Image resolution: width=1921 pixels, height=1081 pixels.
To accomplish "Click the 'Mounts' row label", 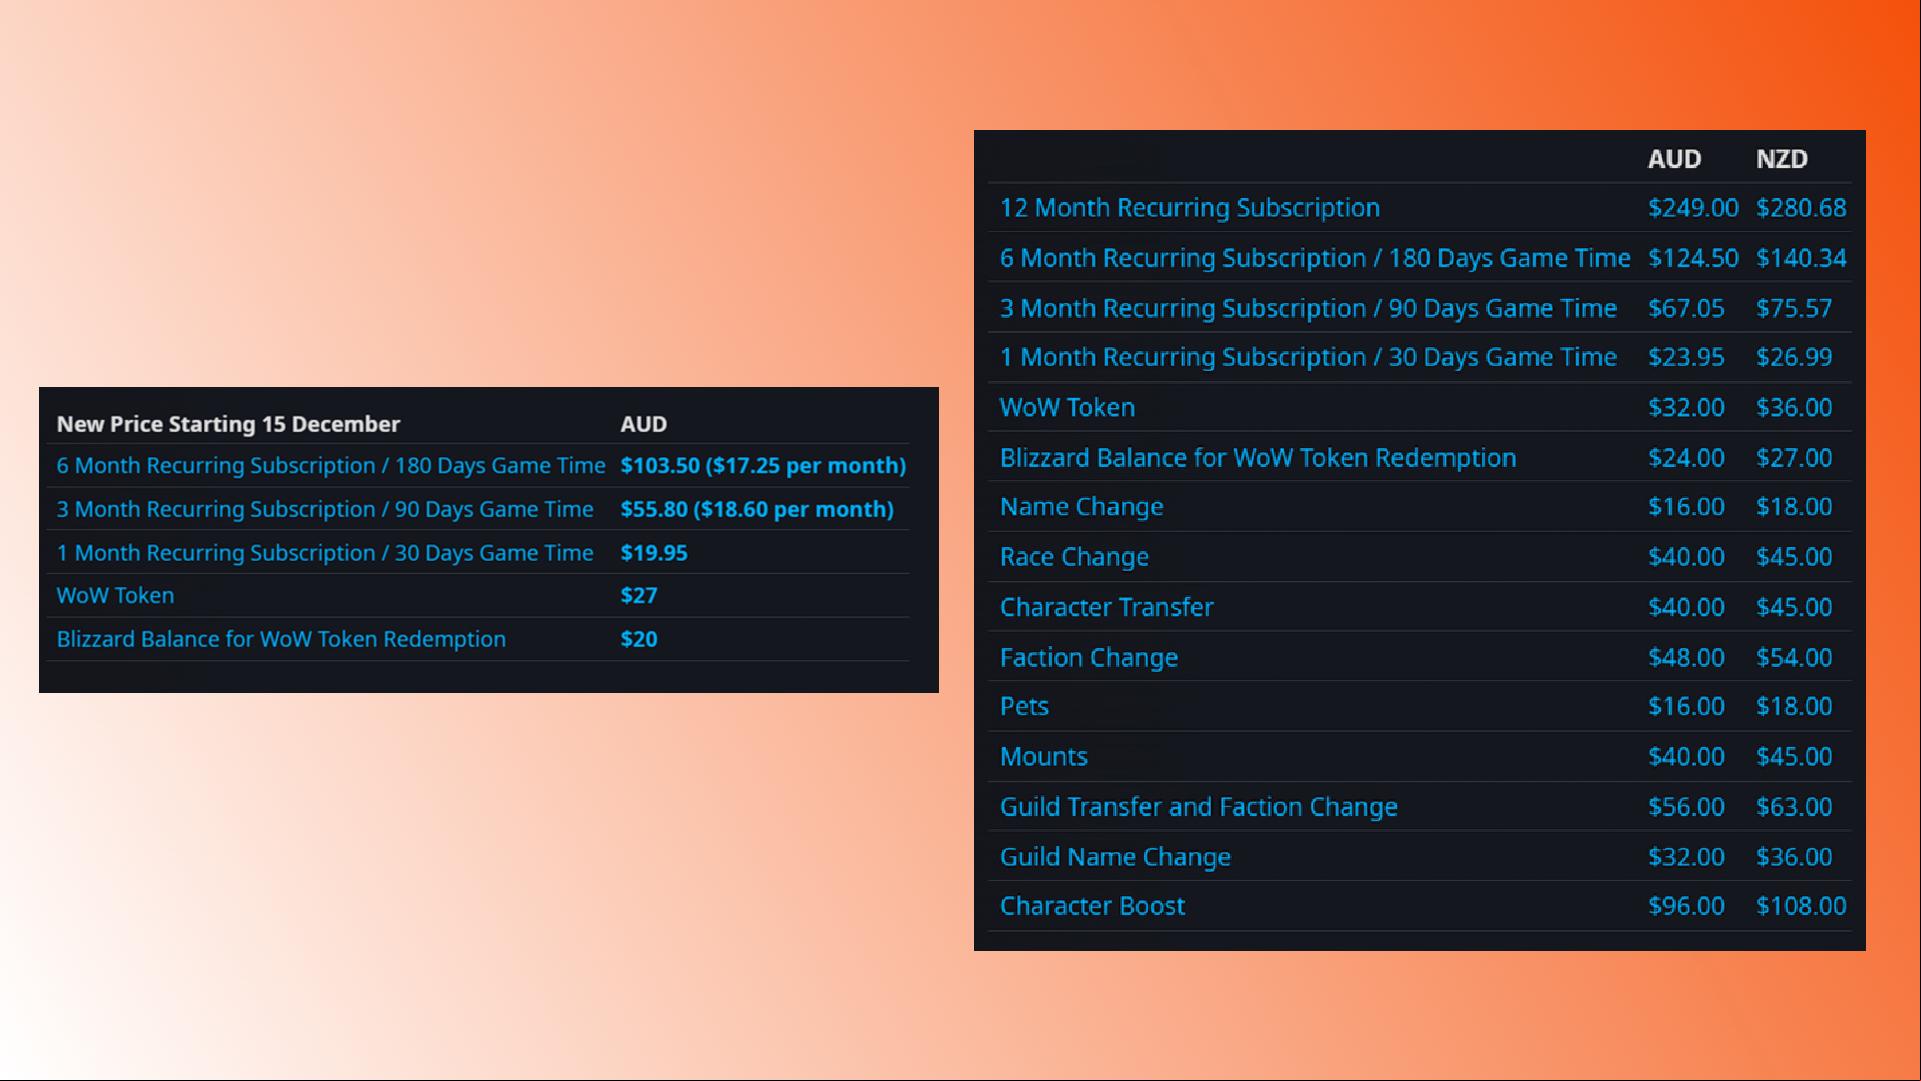I will 1043,756.
